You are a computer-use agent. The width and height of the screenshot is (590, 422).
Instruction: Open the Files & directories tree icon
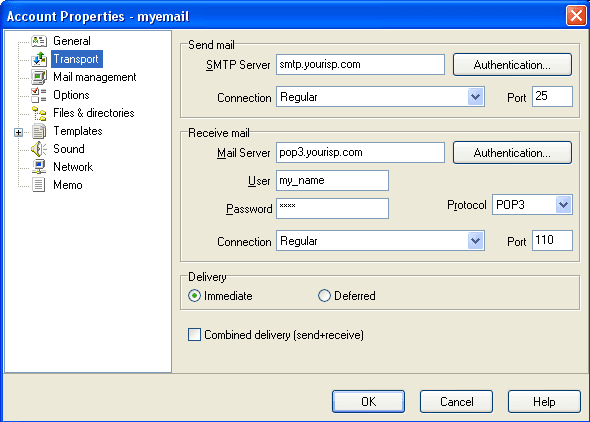(x=39, y=113)
